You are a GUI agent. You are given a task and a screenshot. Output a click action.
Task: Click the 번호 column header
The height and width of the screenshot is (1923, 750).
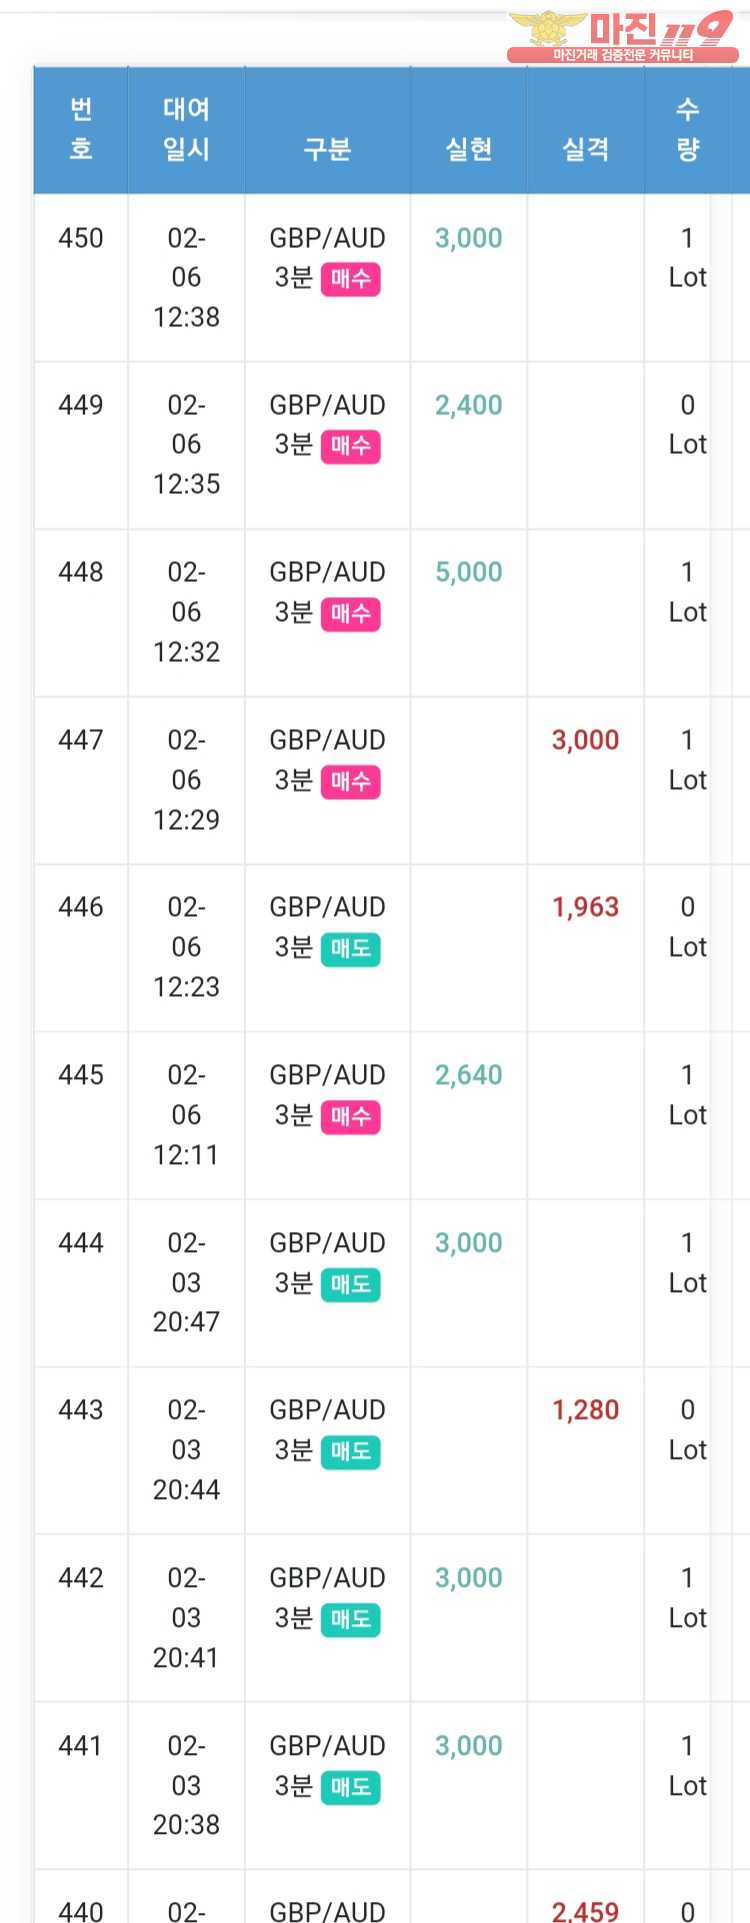81,129
